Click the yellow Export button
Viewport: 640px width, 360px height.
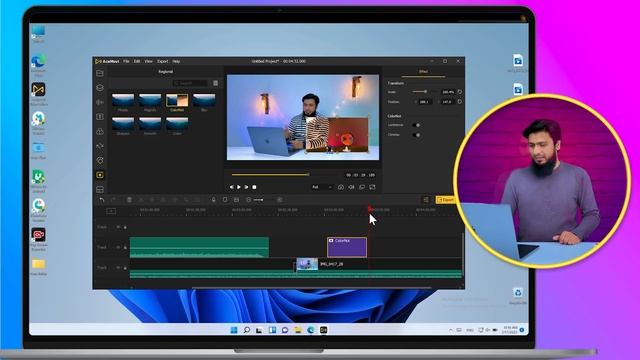point(446,200)
